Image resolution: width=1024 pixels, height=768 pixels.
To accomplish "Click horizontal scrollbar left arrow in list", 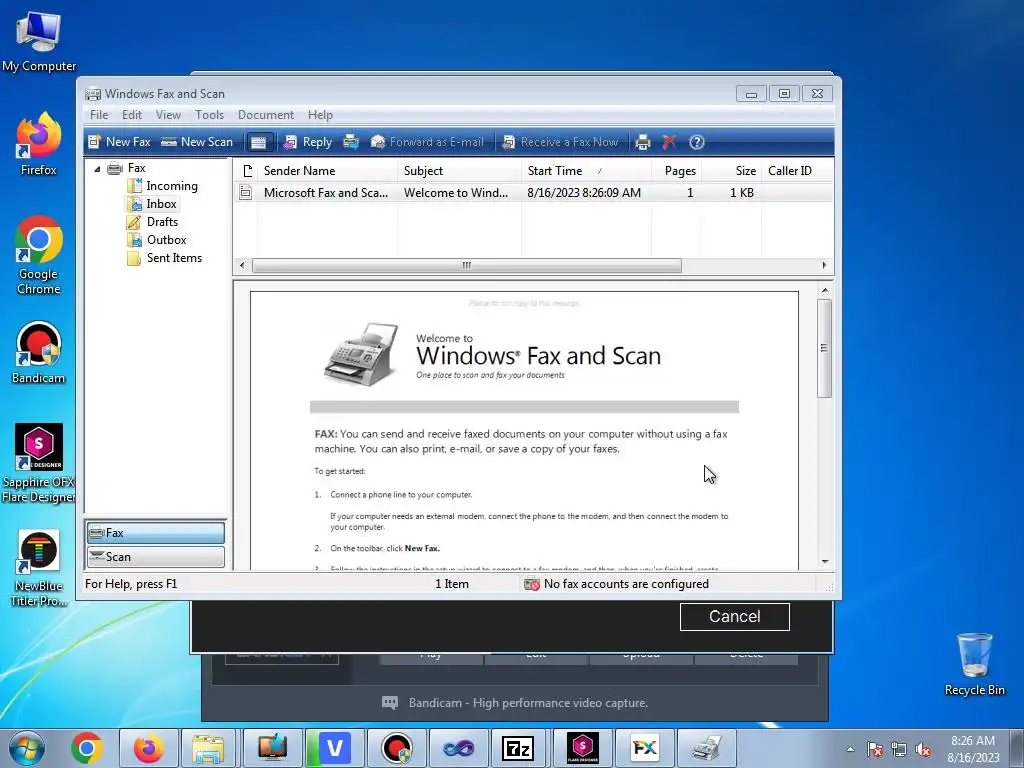I will click(x=242, y=265).
